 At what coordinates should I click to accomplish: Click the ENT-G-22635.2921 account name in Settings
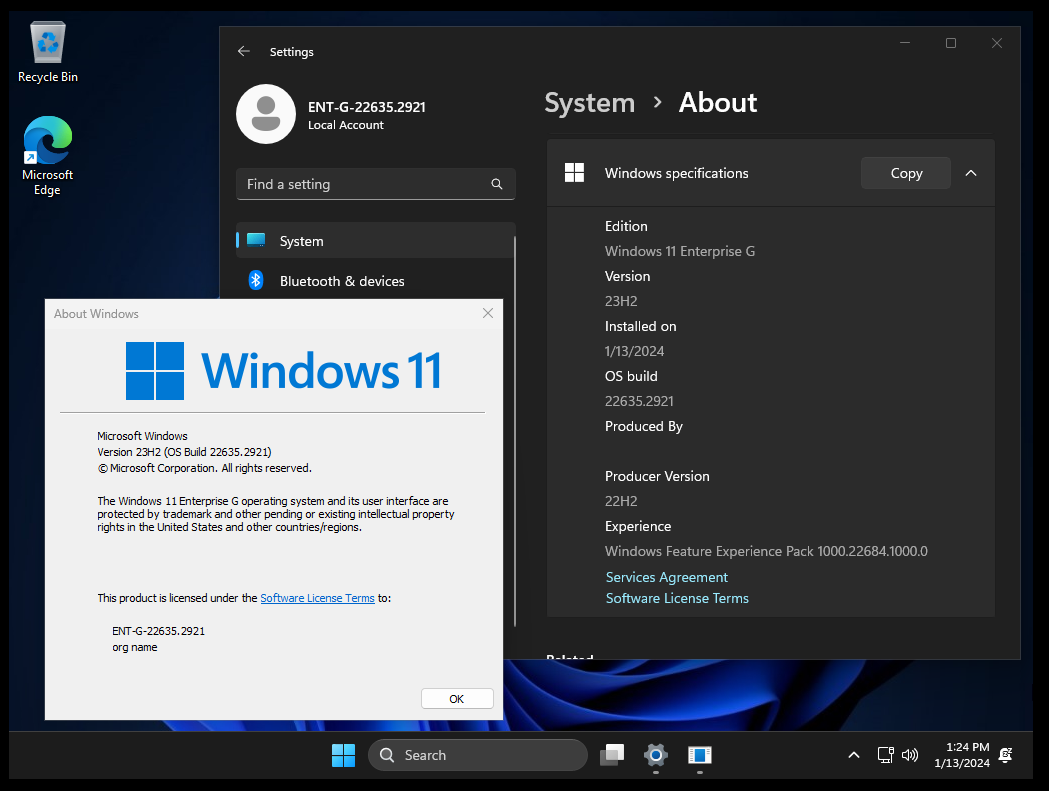[x=367, y=107]
